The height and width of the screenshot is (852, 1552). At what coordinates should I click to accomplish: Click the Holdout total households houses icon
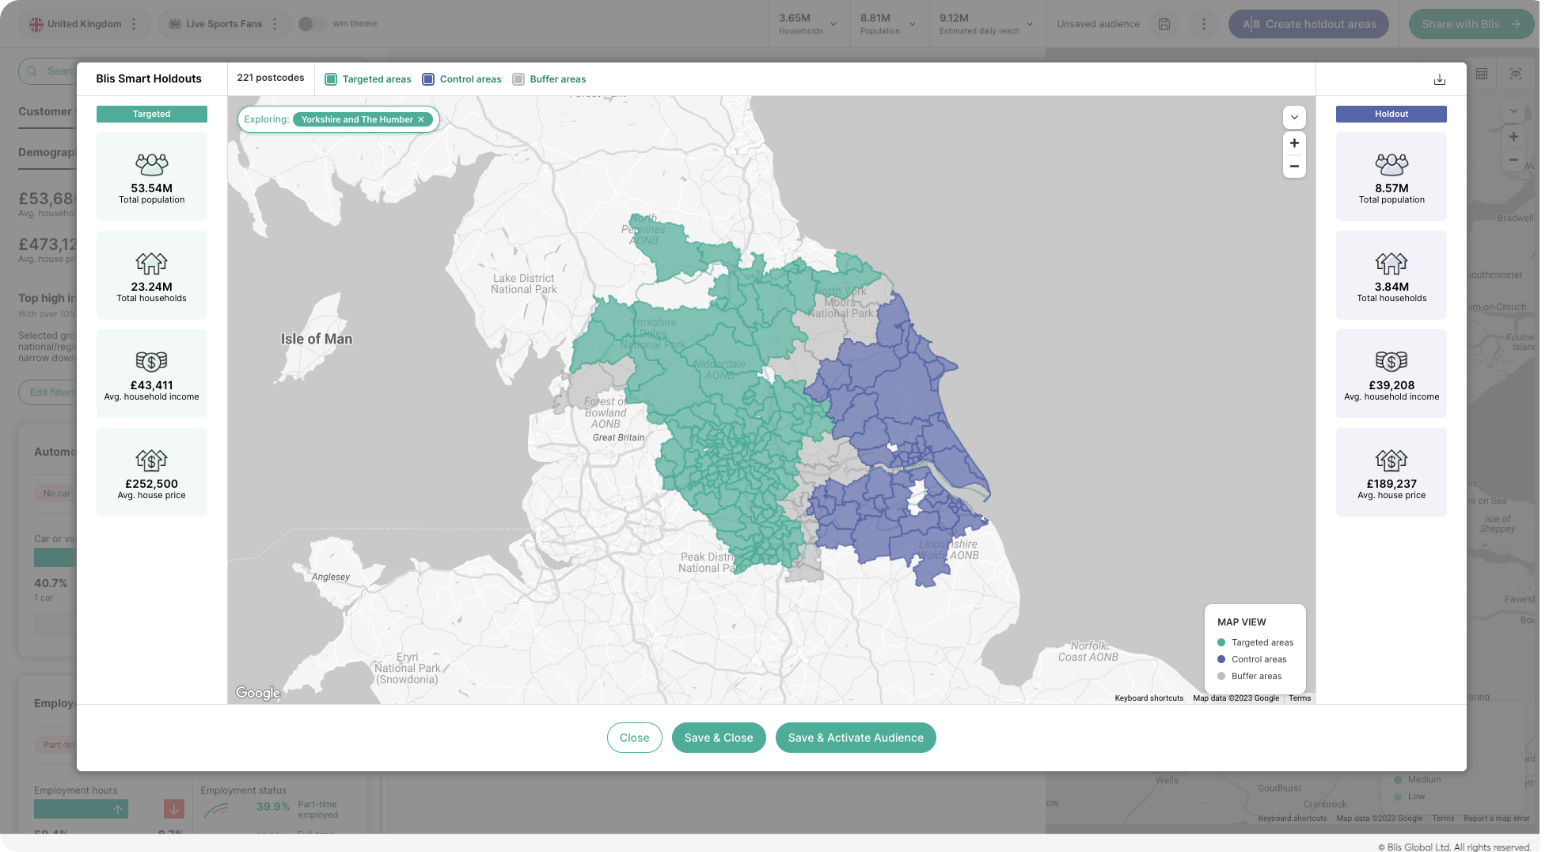(1391, 263)
